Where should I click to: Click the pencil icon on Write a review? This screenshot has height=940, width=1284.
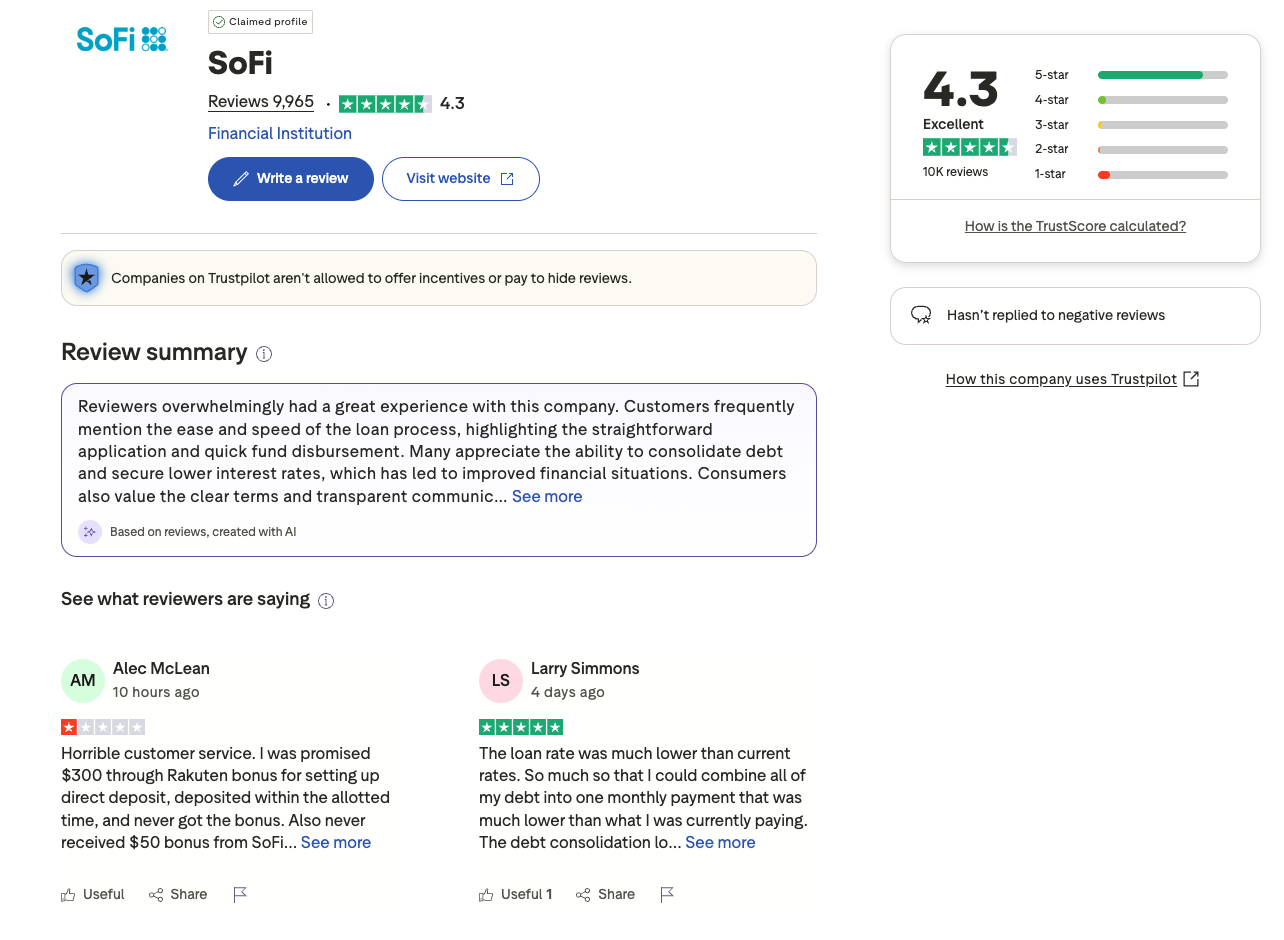[239, 178]
